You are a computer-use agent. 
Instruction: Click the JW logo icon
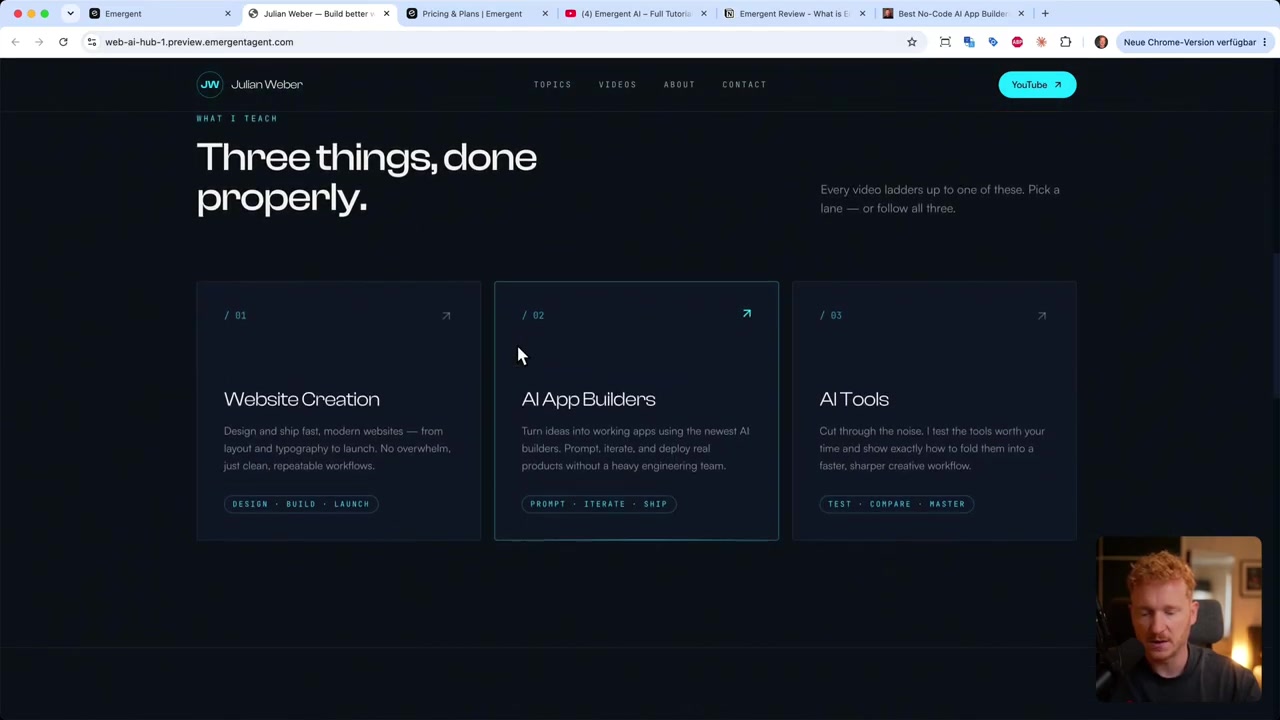coord(209,84)
